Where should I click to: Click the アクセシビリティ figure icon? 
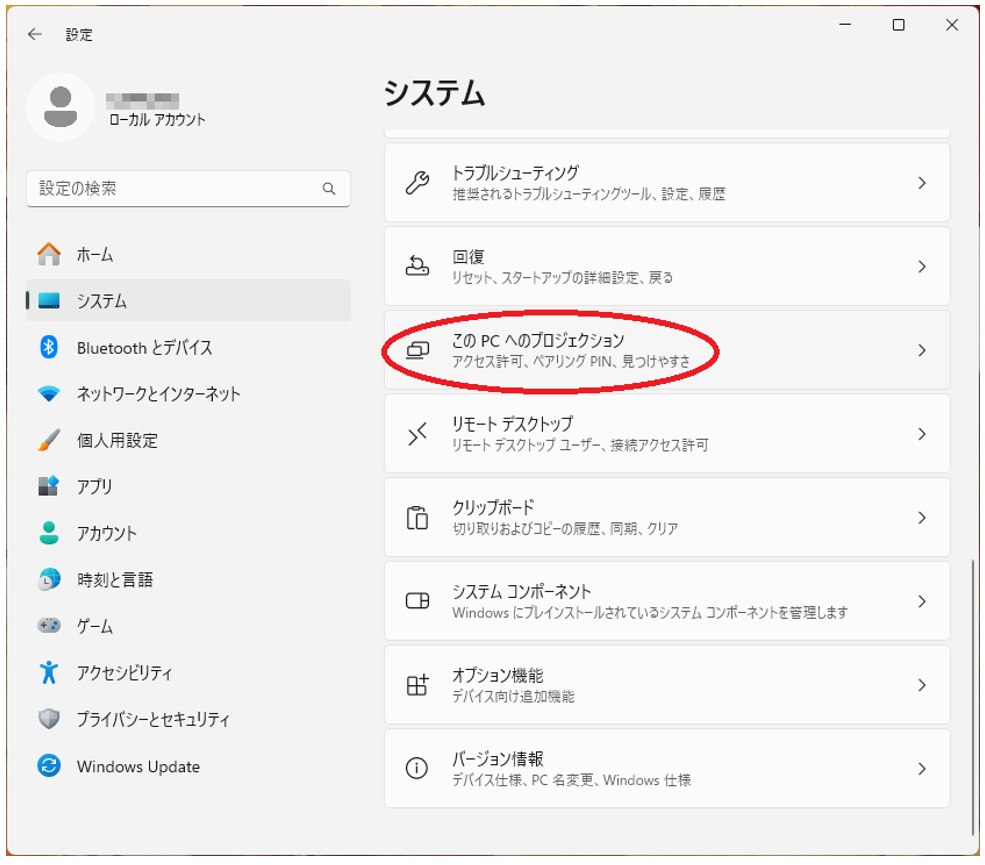tap(49, 672)
